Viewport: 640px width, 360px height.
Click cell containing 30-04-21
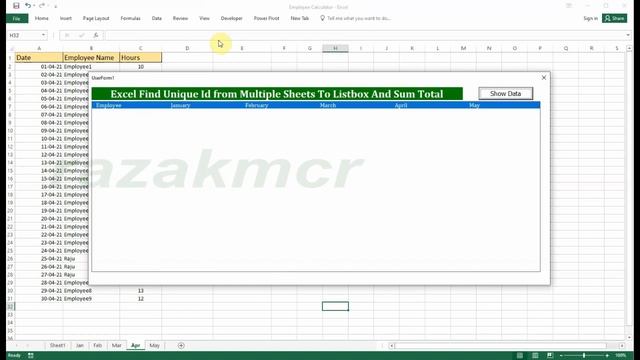[x=39, y=299]
